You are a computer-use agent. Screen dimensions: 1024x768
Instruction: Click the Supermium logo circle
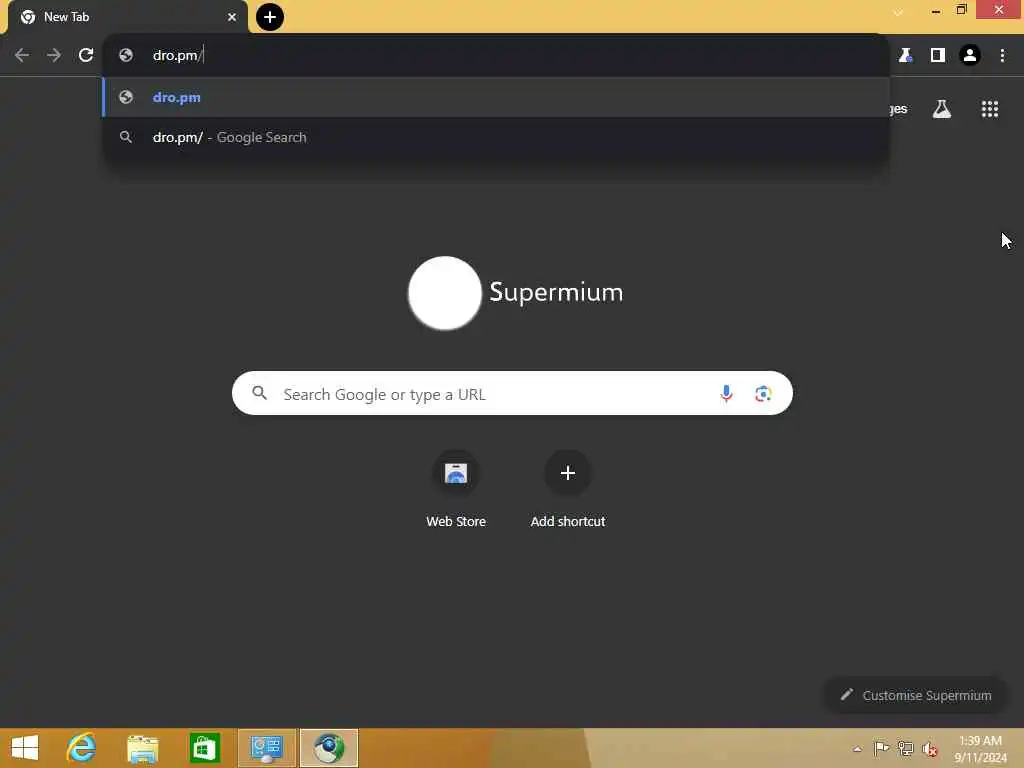click(x=445, y=293)
